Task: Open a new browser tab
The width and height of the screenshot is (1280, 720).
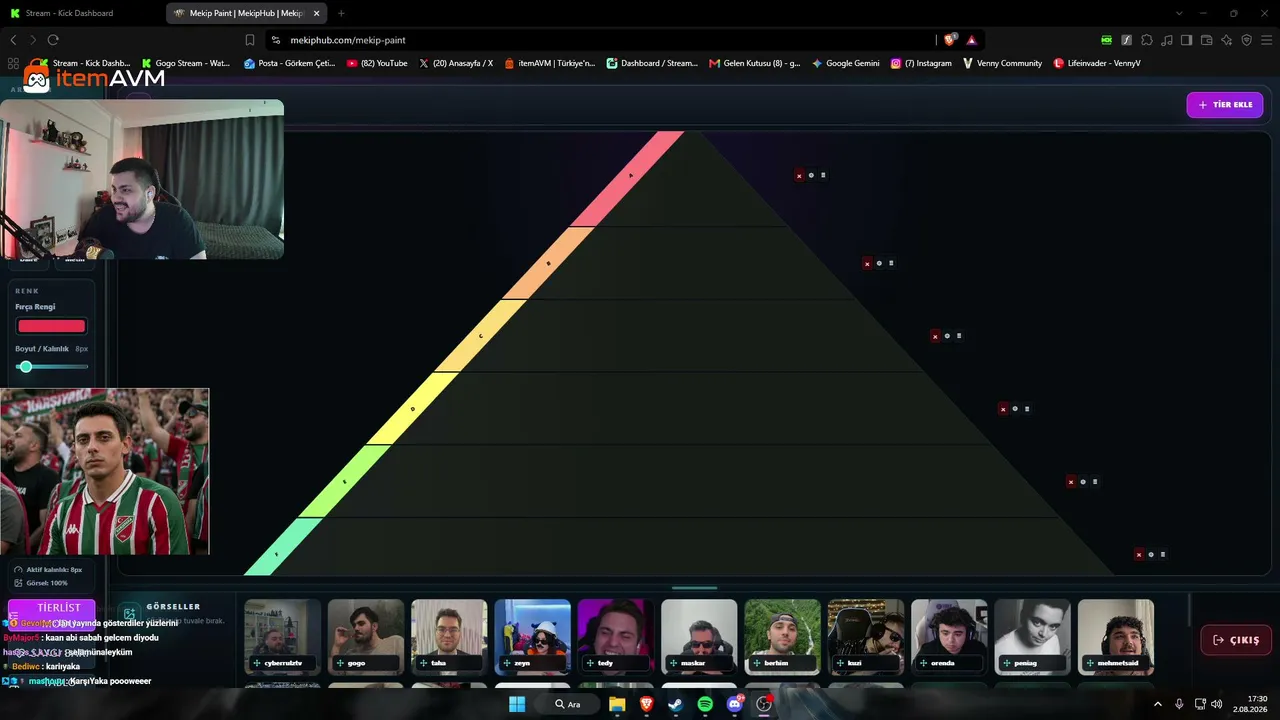Action: click(341, 13)
